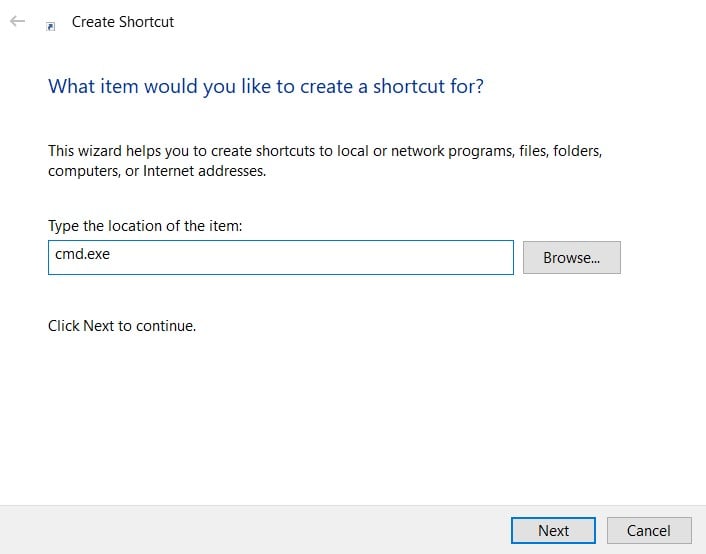Viewport: 706px width, 554px height.
Task: Click the 'Click Next to continue' text
Action: 122,326
